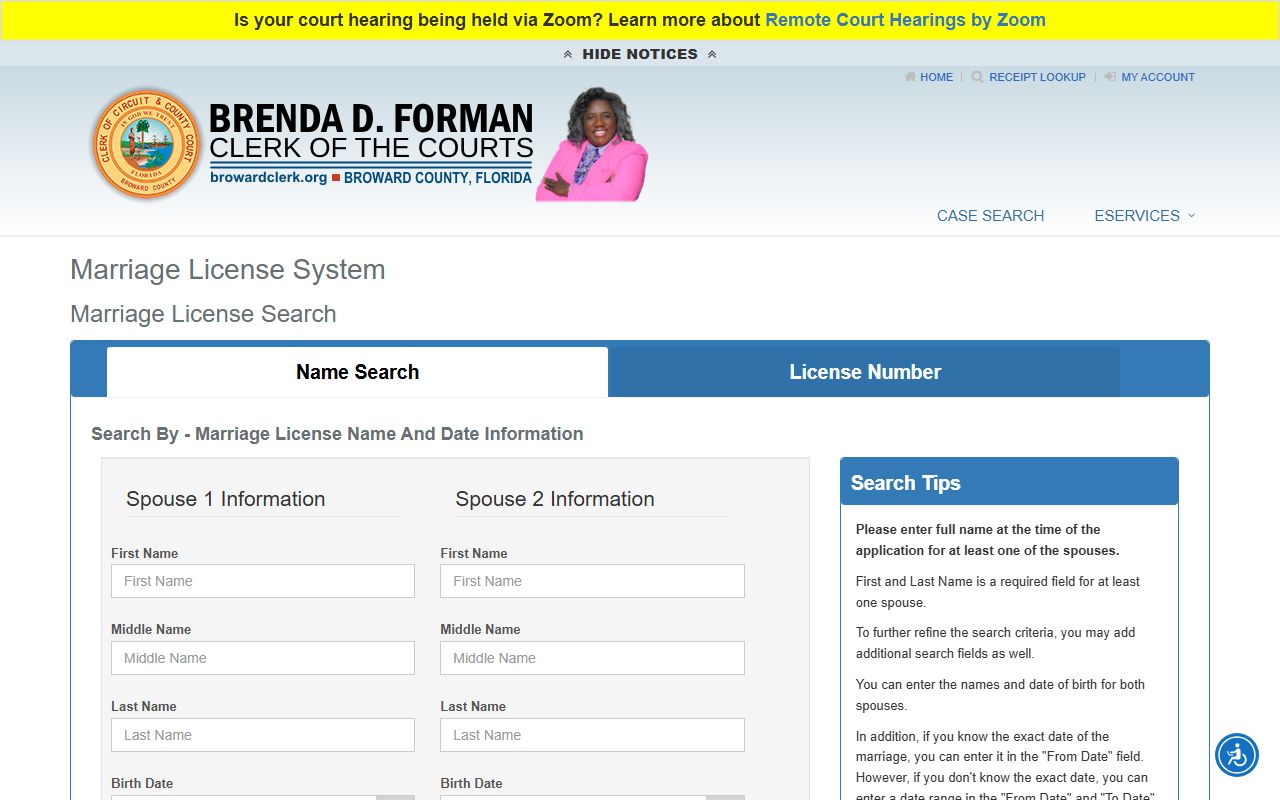Expand the ESERVICES dropdown menu
Image resolution: width=1280 pixels, height=800 pixels.
1144,216
